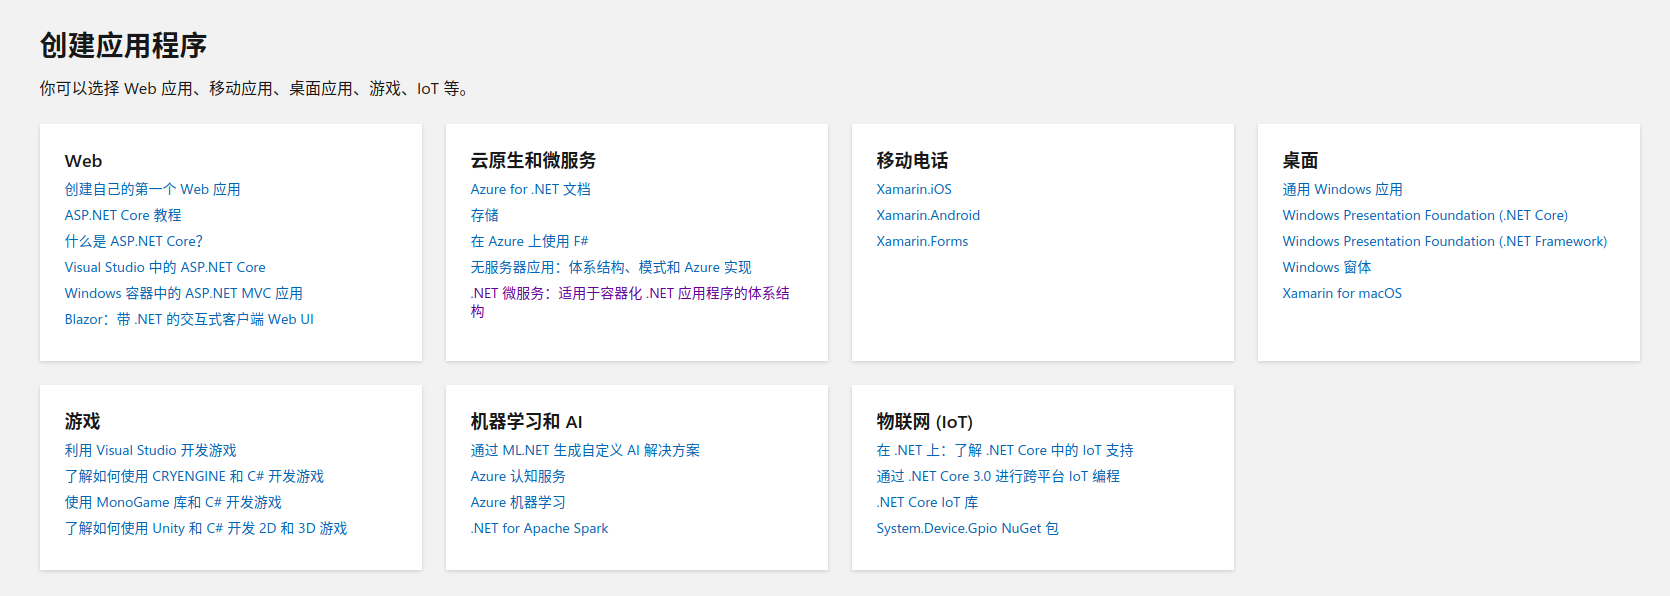Open the Xamarin.iOS link
The image size is (1670, 596).
(914, 189)
